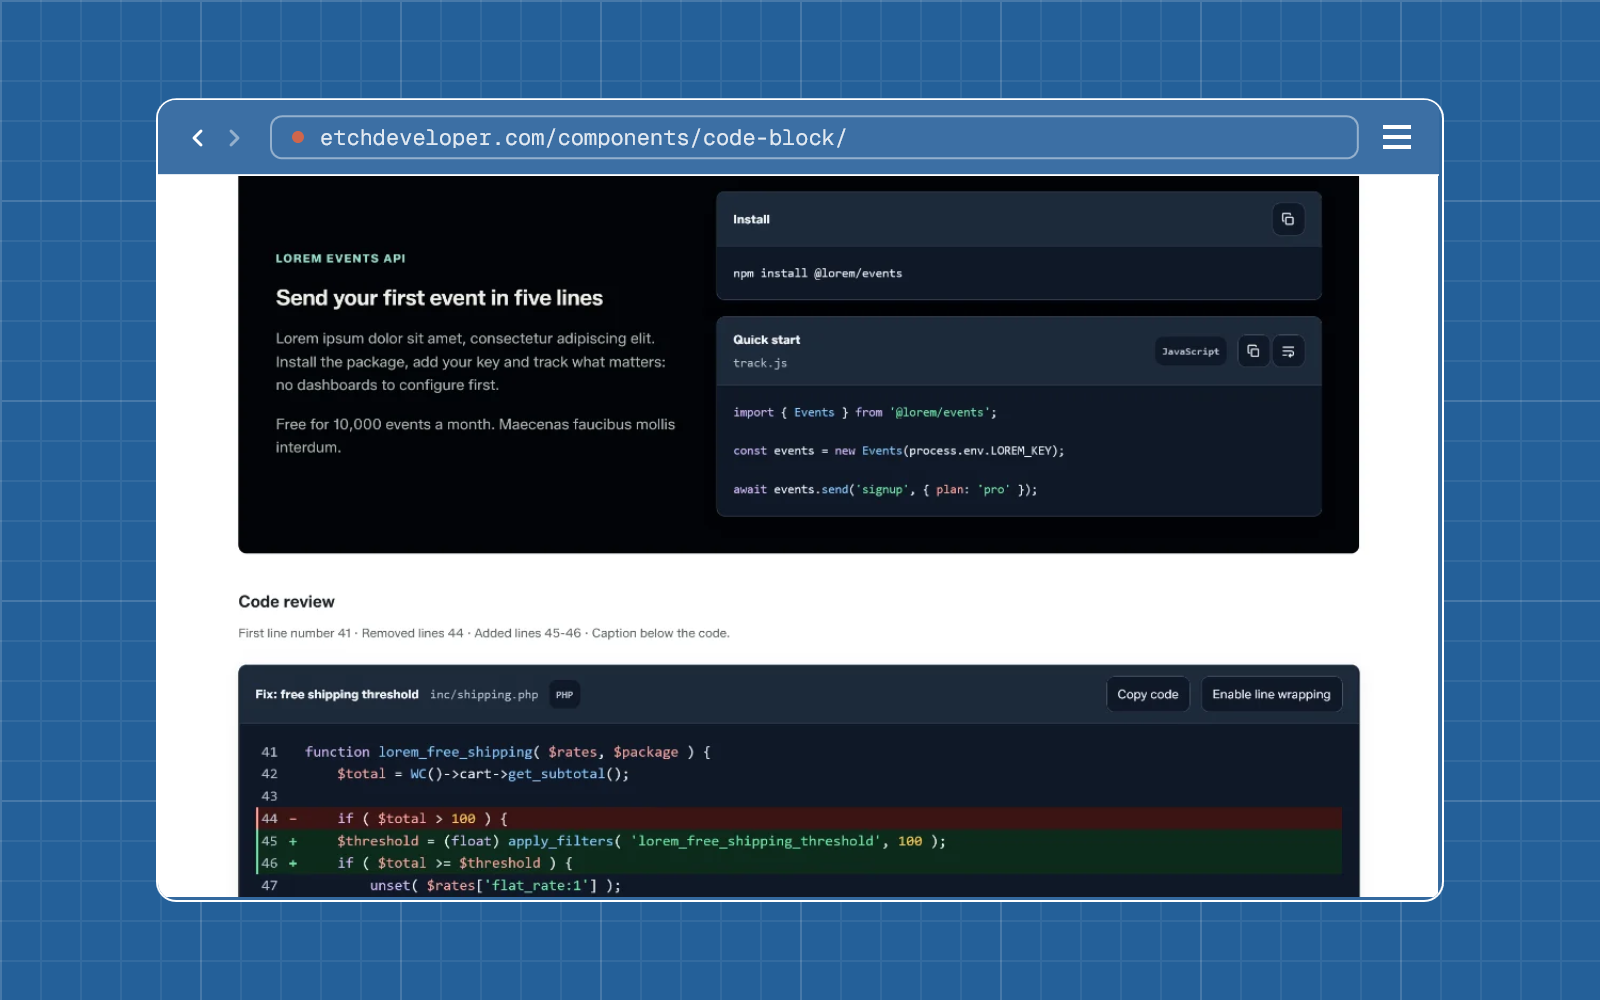1600x1000 pixels.
Task: Click the track.js file name
Action: pyautogui.click(x=760, y=363)
